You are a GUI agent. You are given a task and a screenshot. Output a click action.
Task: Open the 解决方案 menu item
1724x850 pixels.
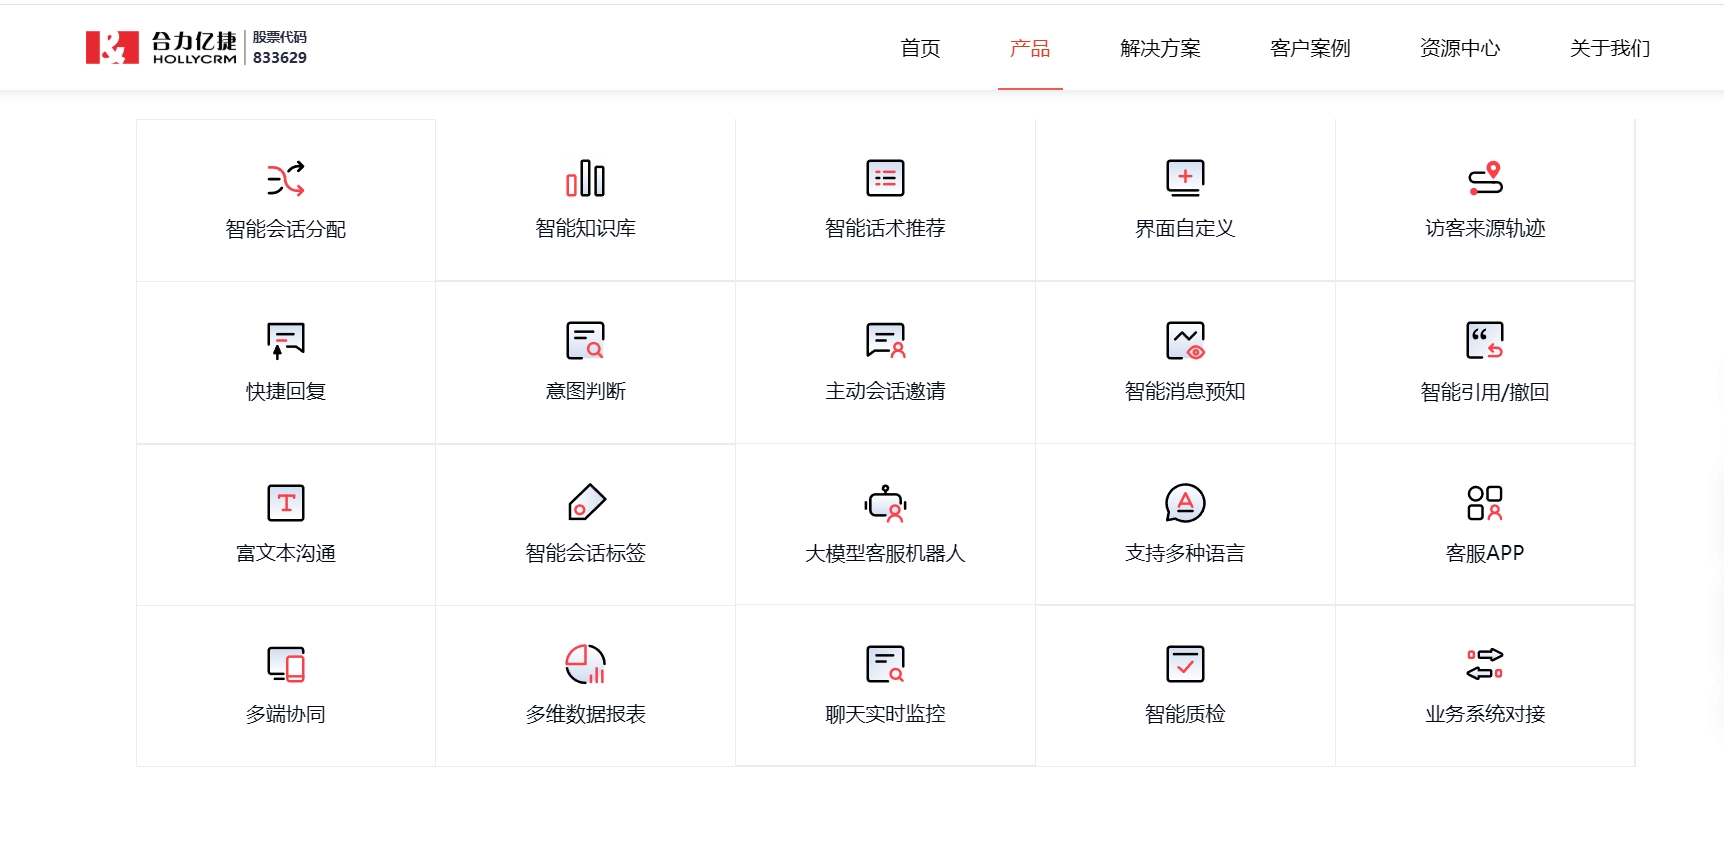(x=1160, y=48)
